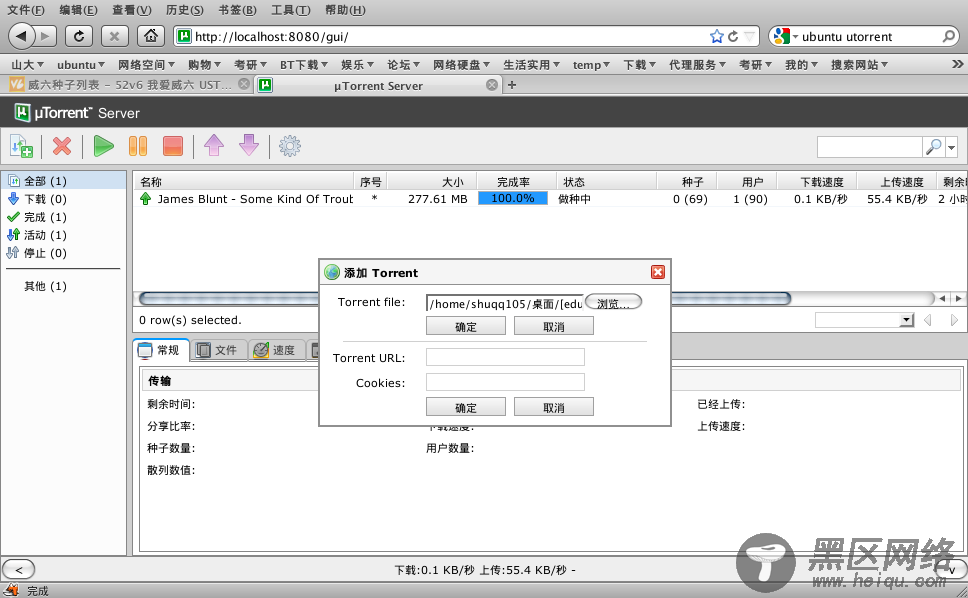Open search engine selector Google icon
968x598 pixels.
click(x=785, y=36)
